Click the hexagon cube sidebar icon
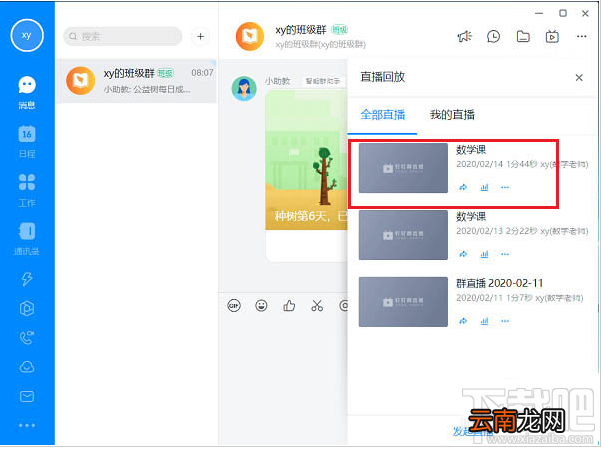This screenshot has height=449, width=602. coord(27,308)
